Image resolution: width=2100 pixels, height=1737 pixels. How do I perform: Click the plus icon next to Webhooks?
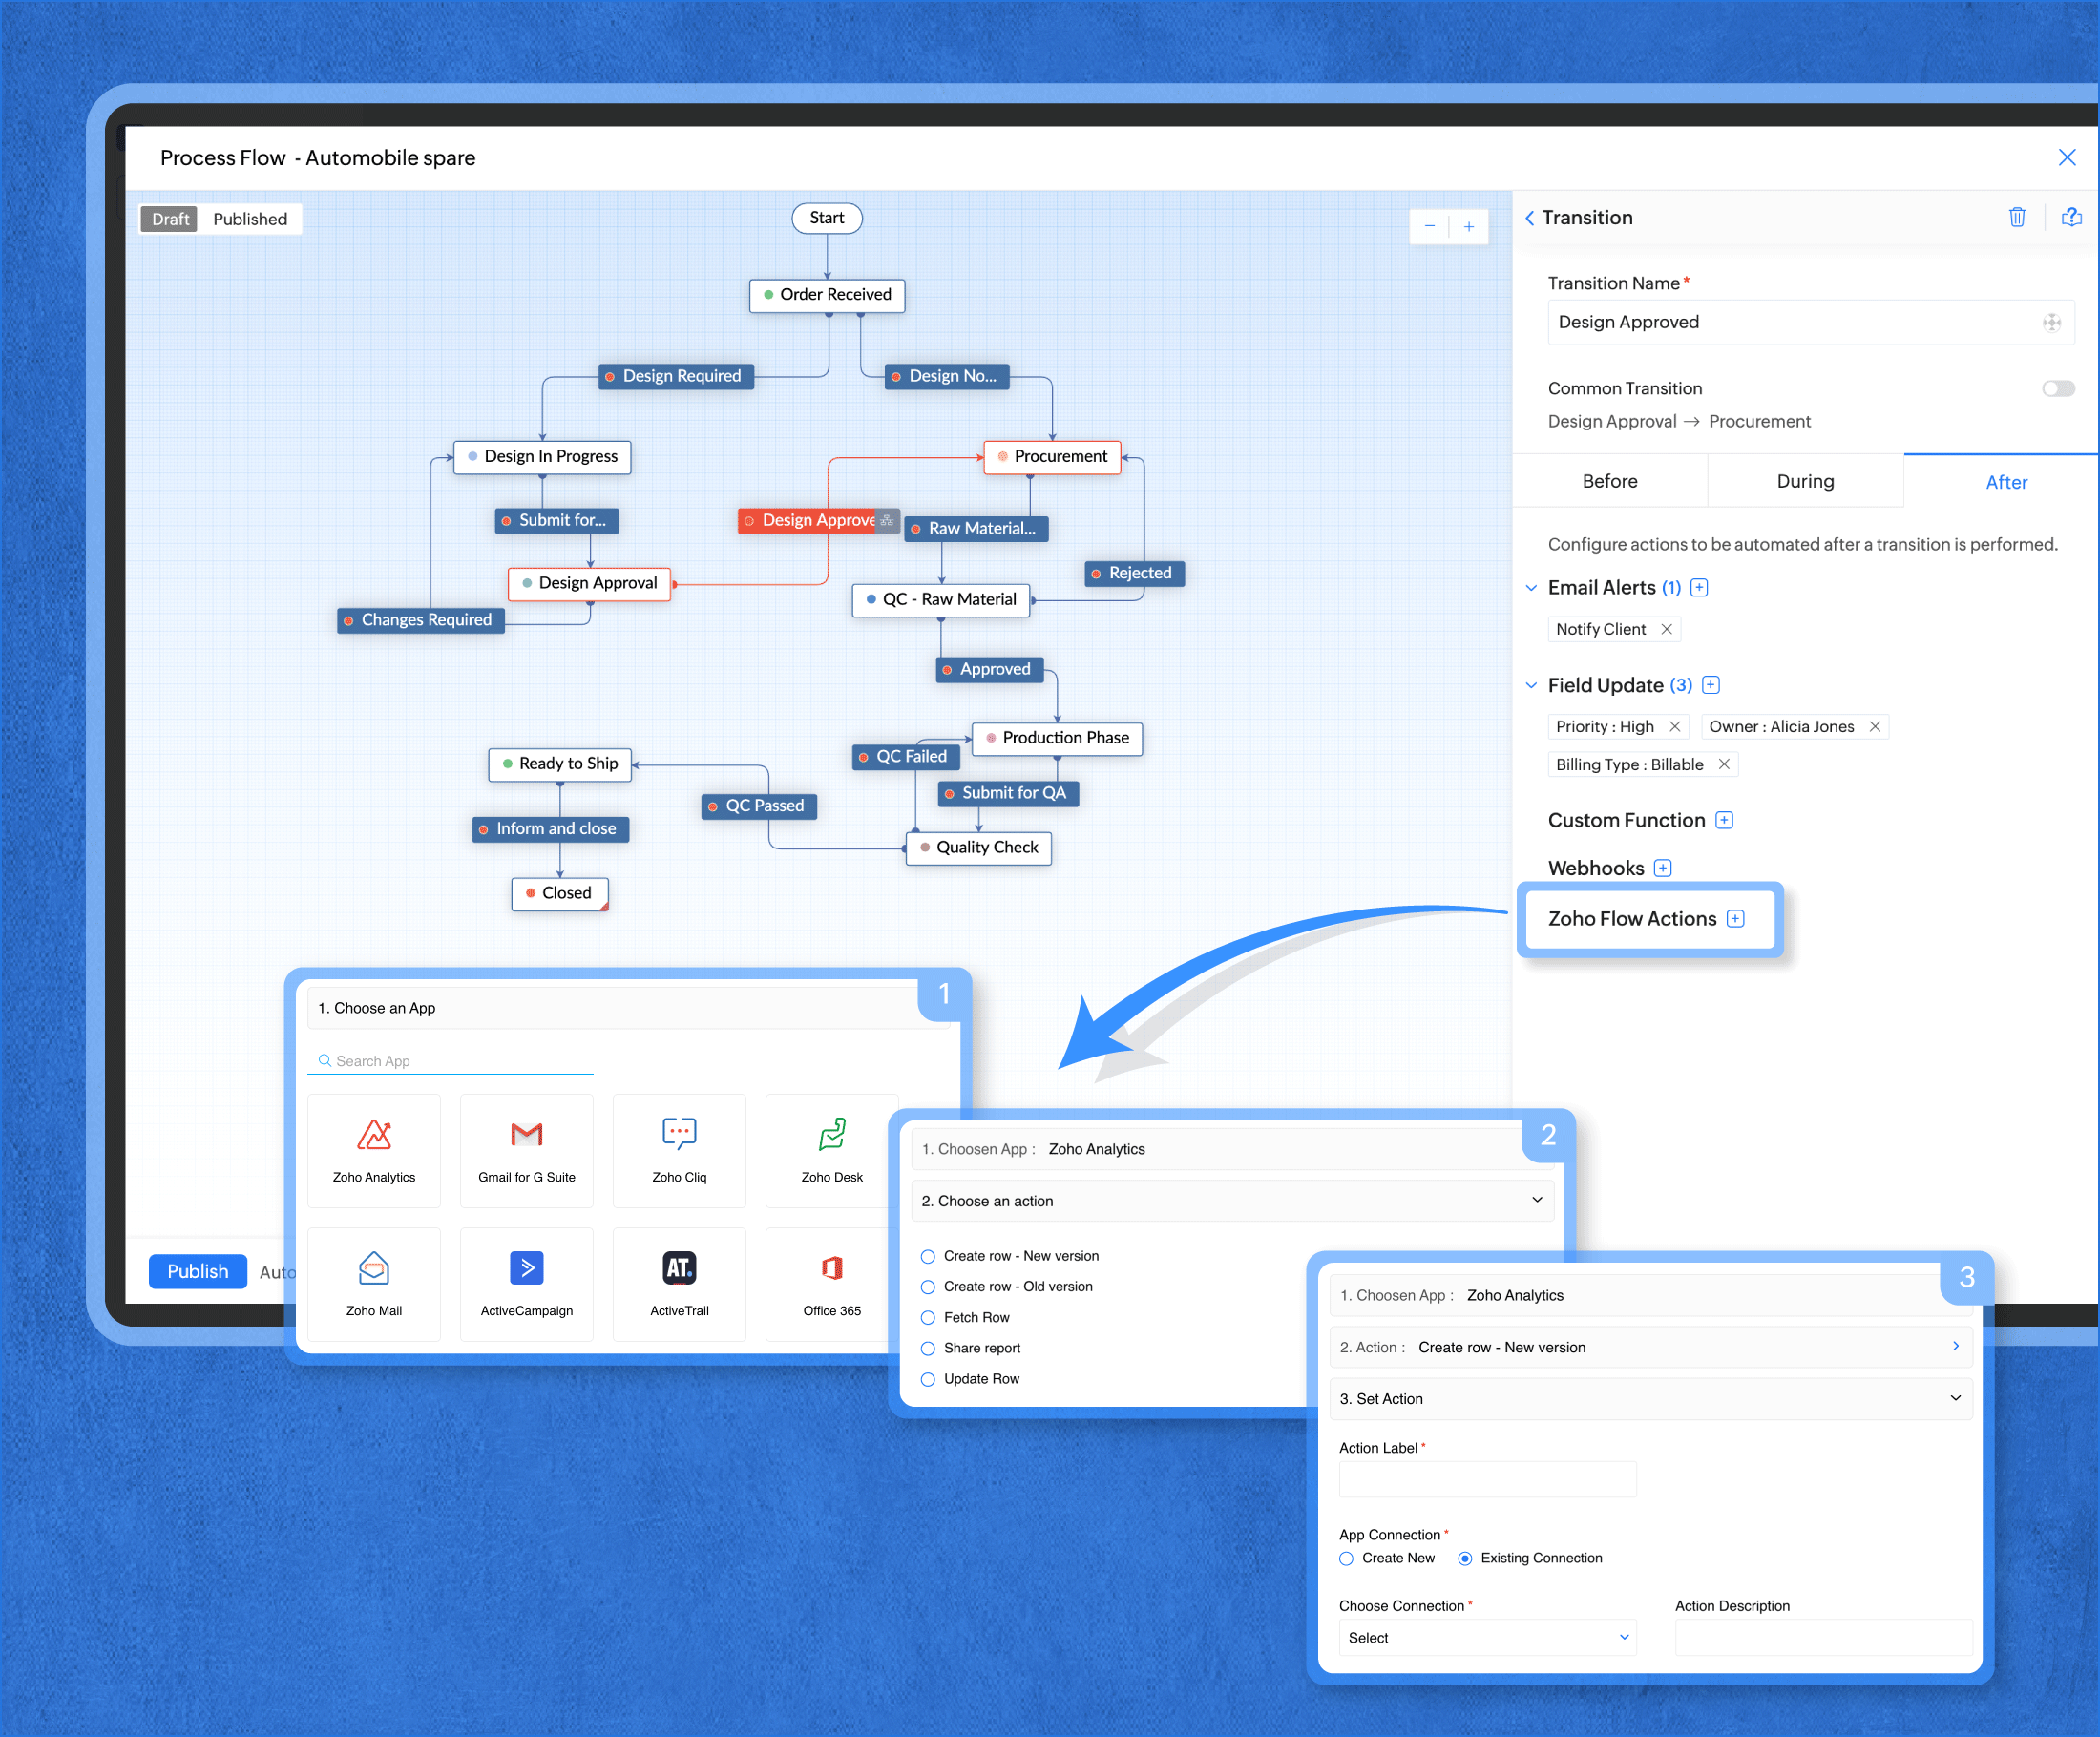pos(1662,868)
